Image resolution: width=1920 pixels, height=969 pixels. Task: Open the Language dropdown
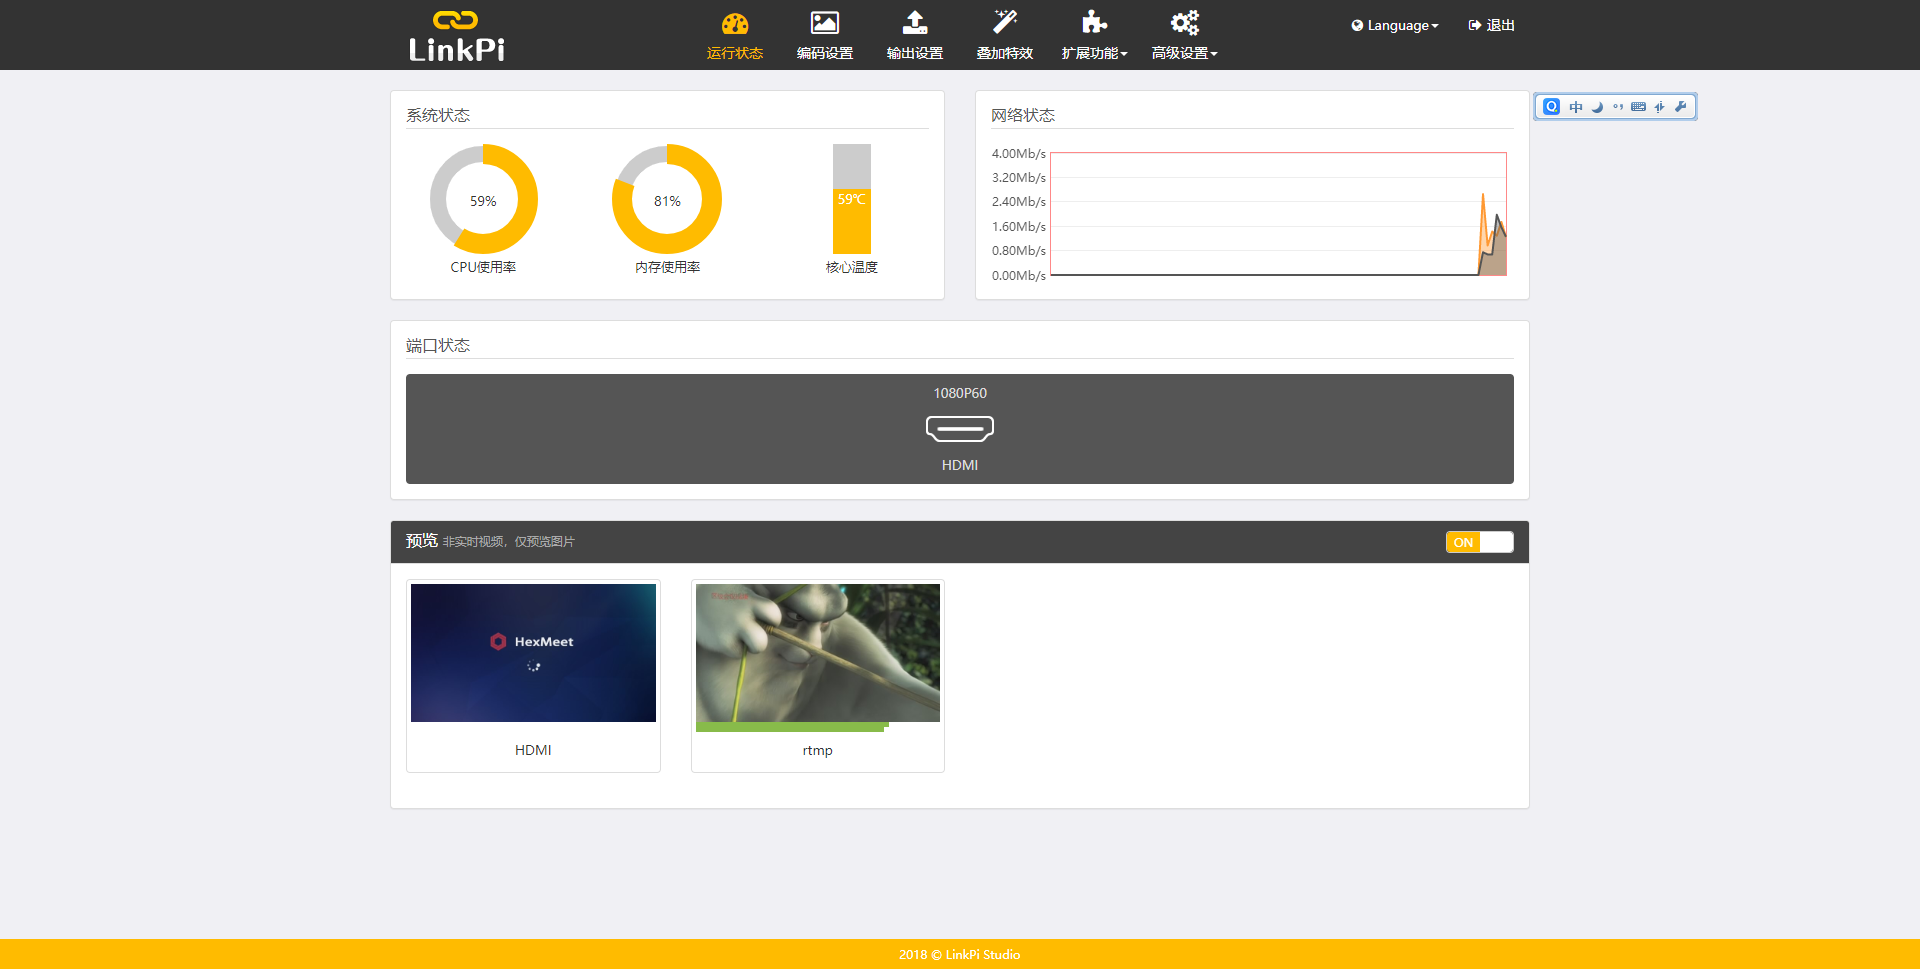coord(1395,25)
